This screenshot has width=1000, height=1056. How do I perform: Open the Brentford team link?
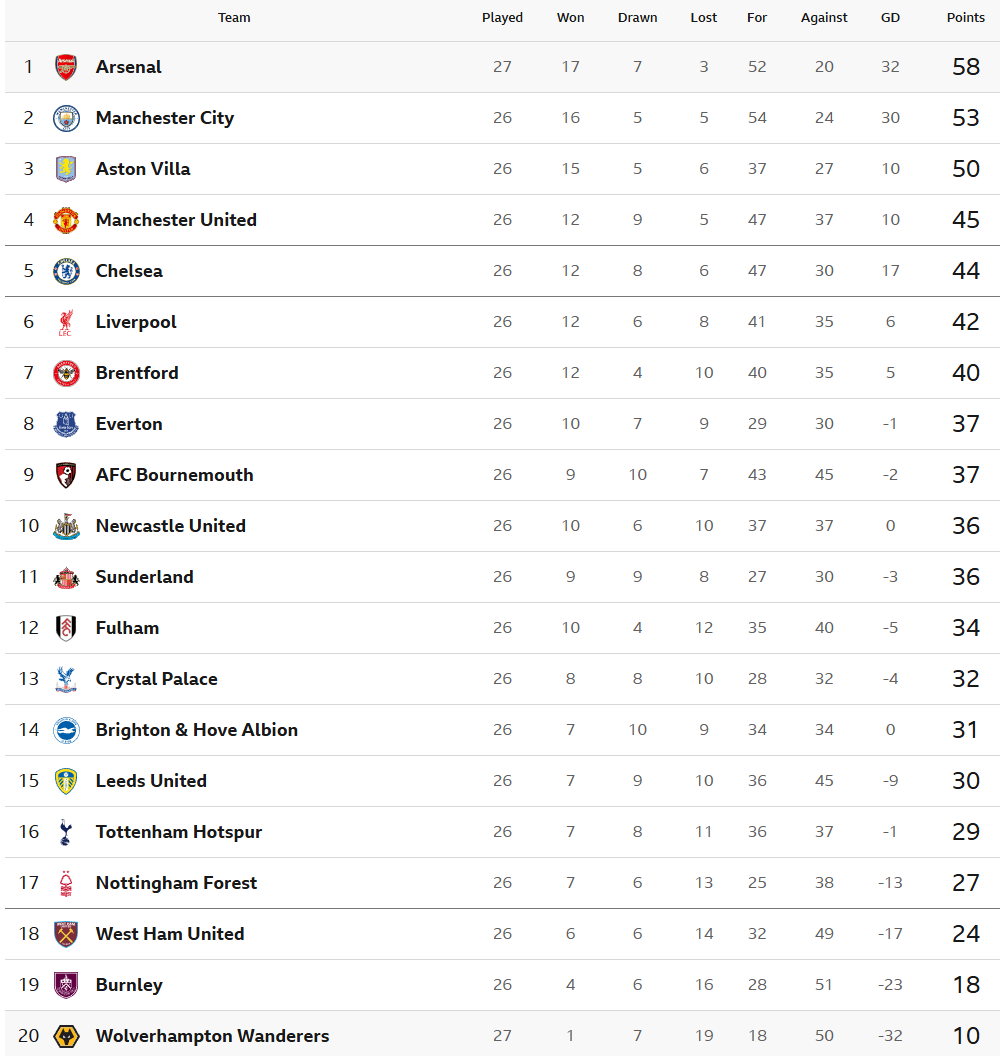(137, 373)
